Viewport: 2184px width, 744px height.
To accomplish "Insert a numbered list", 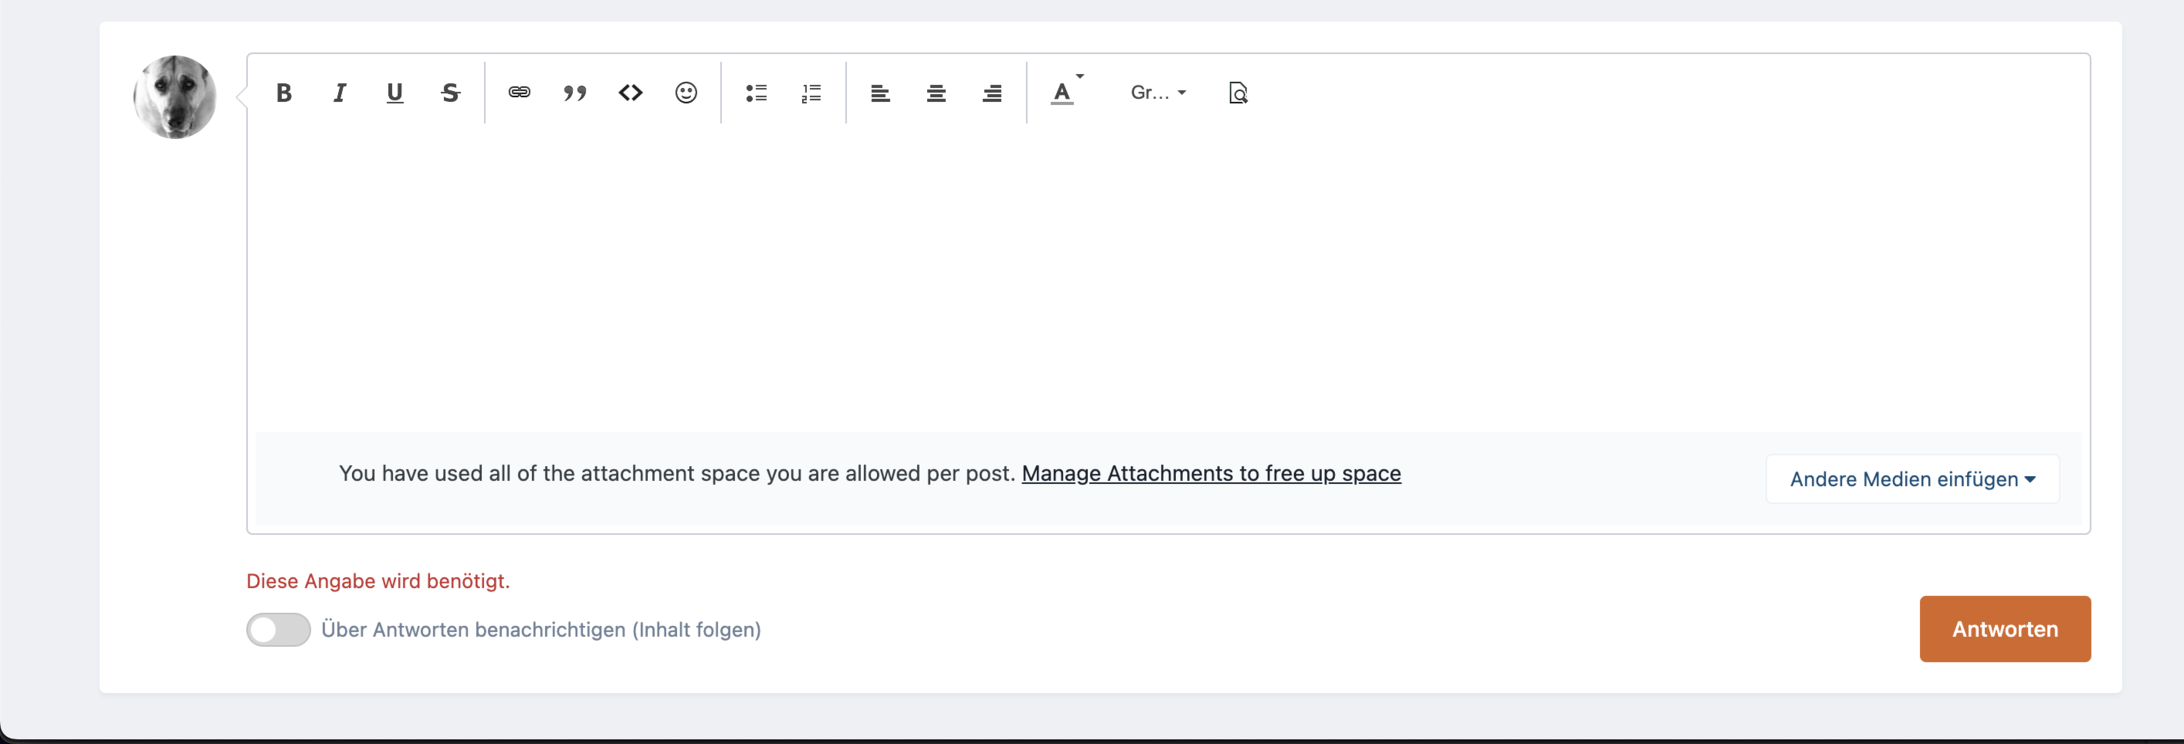I will tap(812, 93).
